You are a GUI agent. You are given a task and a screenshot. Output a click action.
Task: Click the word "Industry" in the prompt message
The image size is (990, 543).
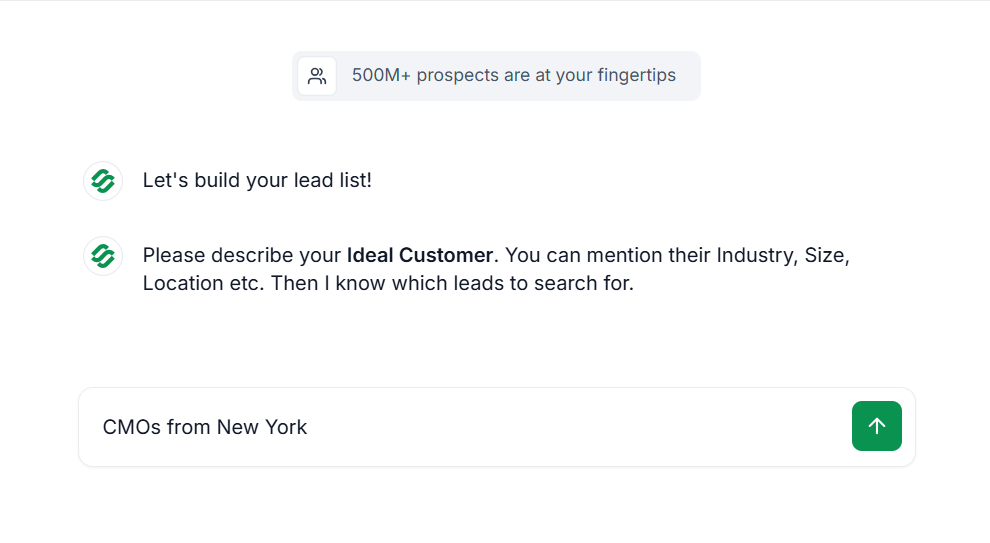756,255
